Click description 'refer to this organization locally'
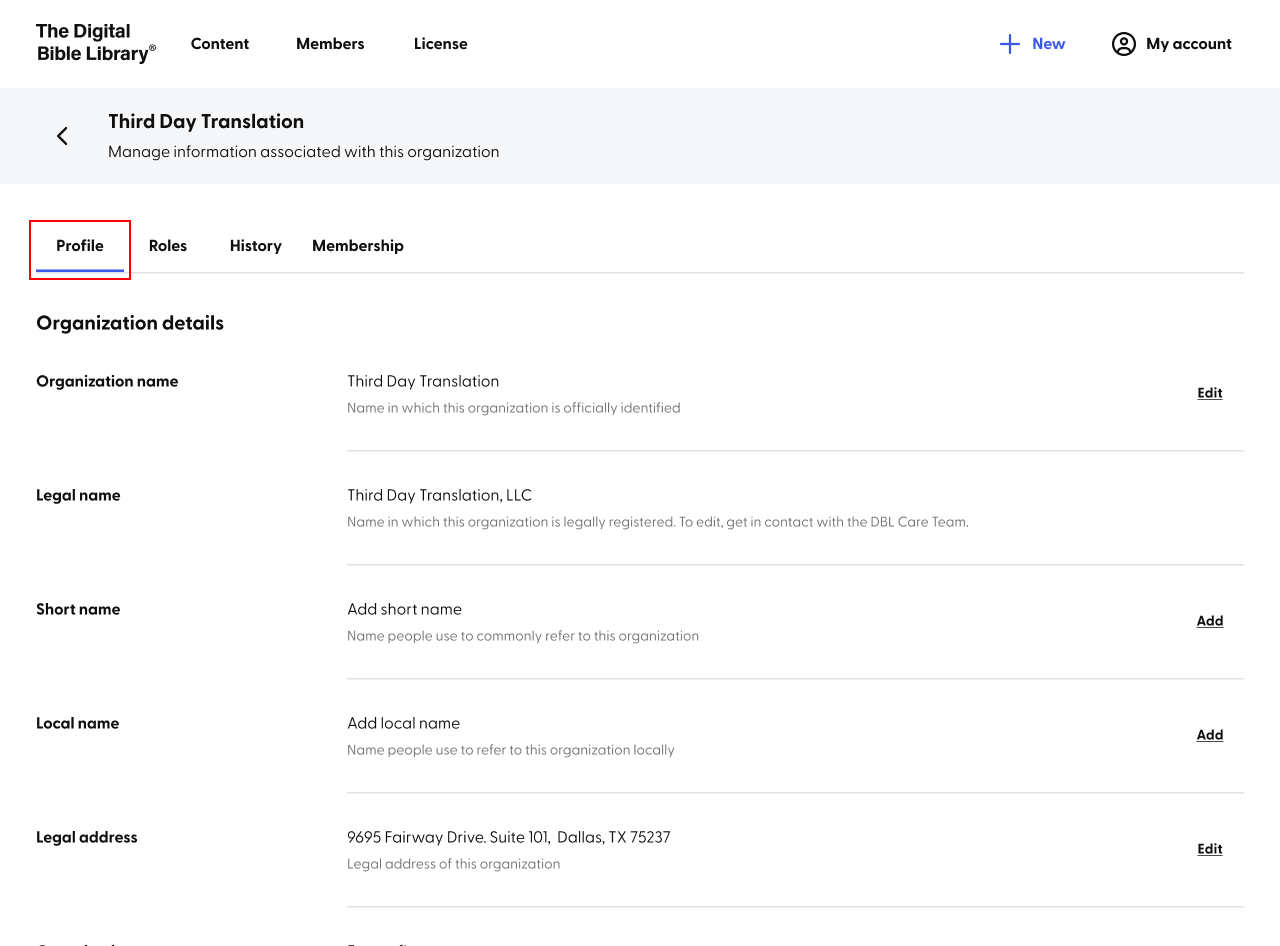 pos(511,750)
